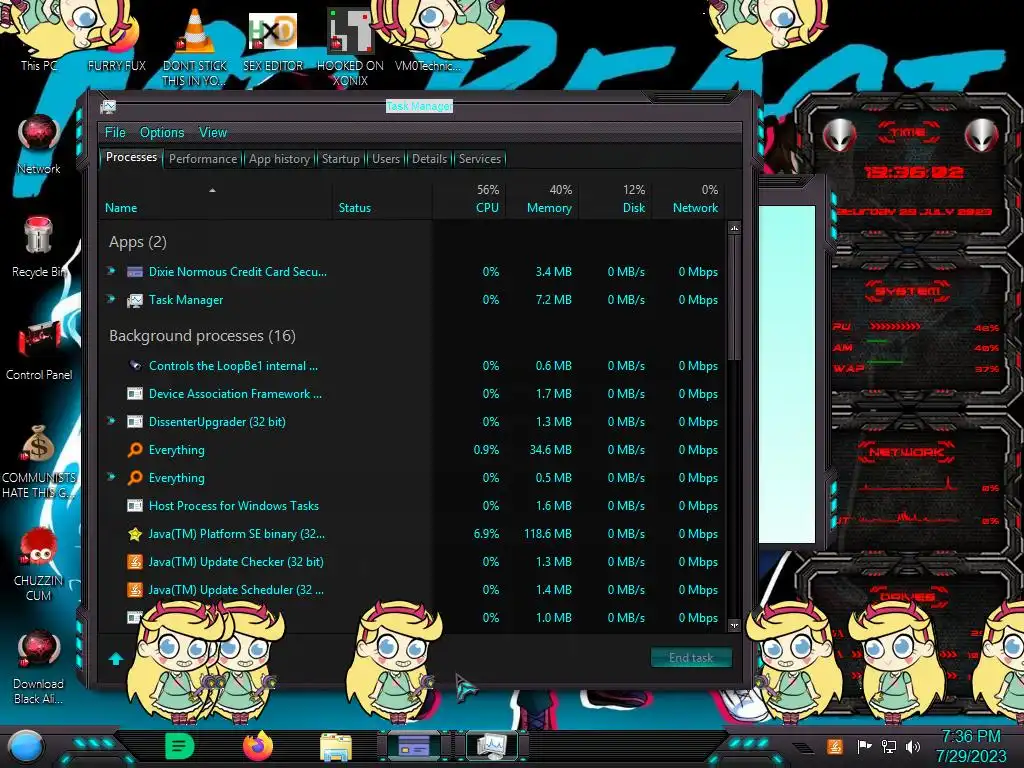Sort by the Disk column header

click(x=615, y=199)
